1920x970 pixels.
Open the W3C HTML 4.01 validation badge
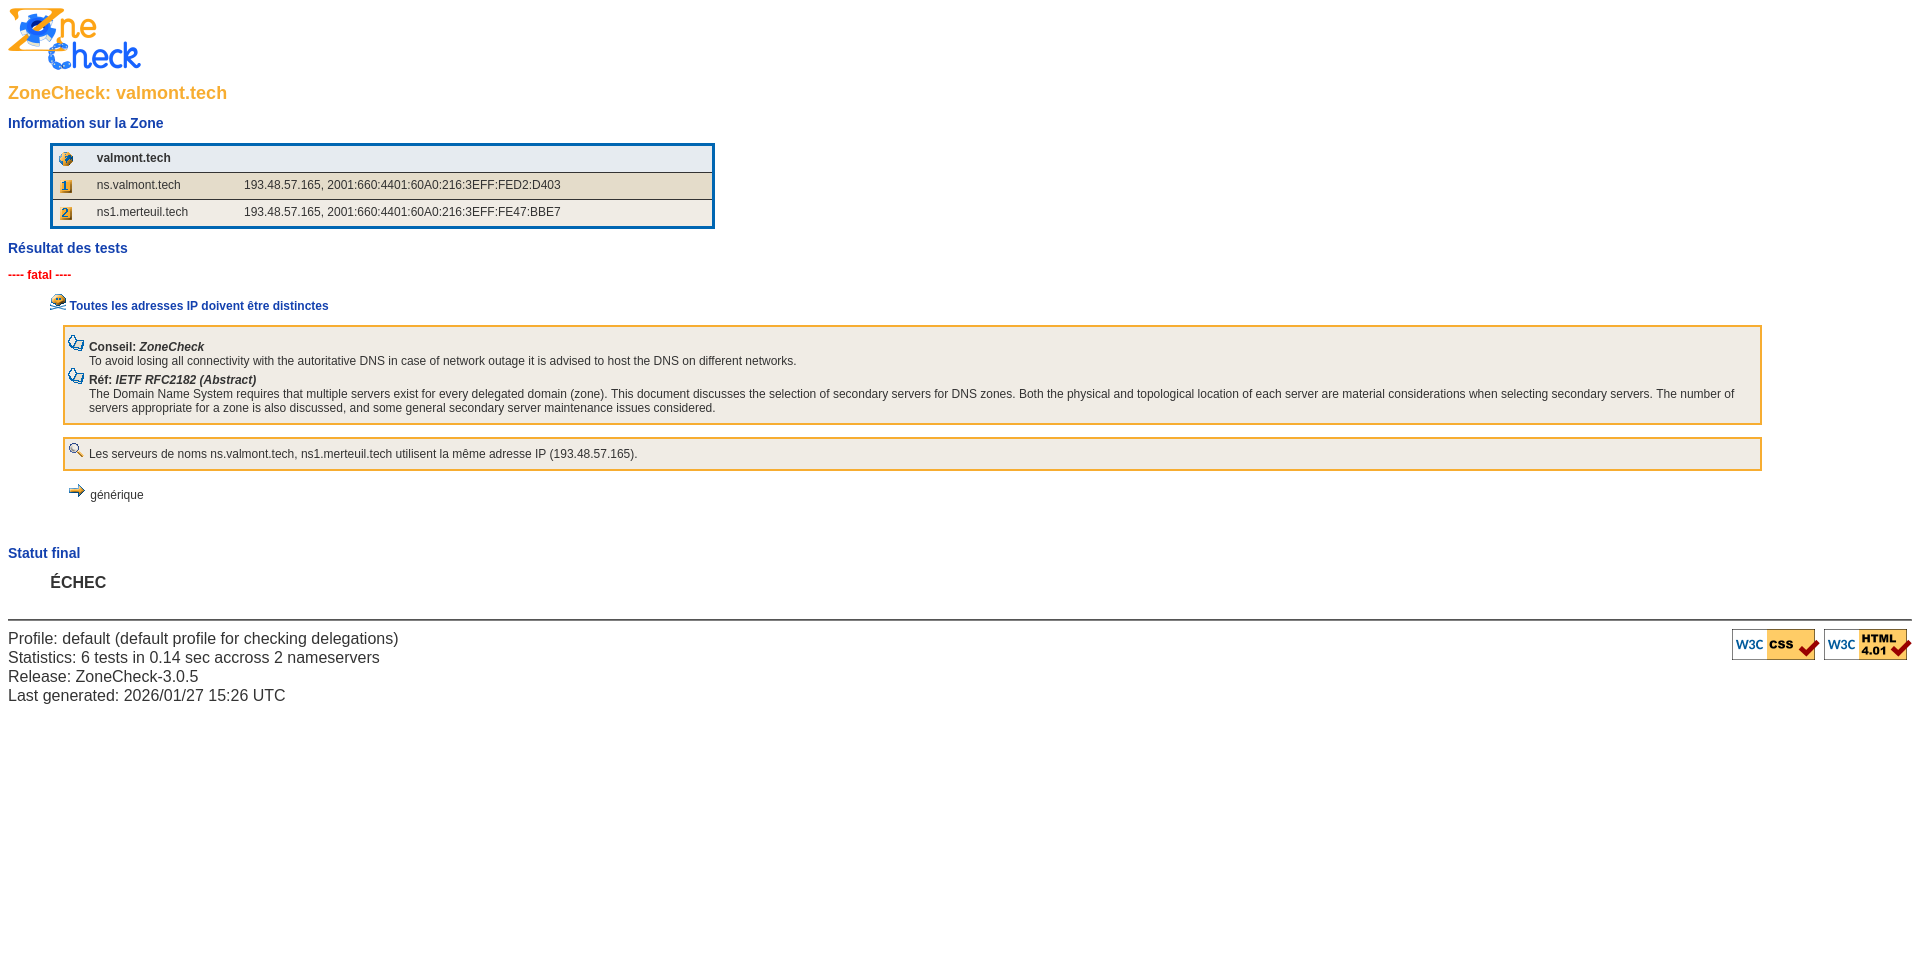click(x=1867, y=645)
